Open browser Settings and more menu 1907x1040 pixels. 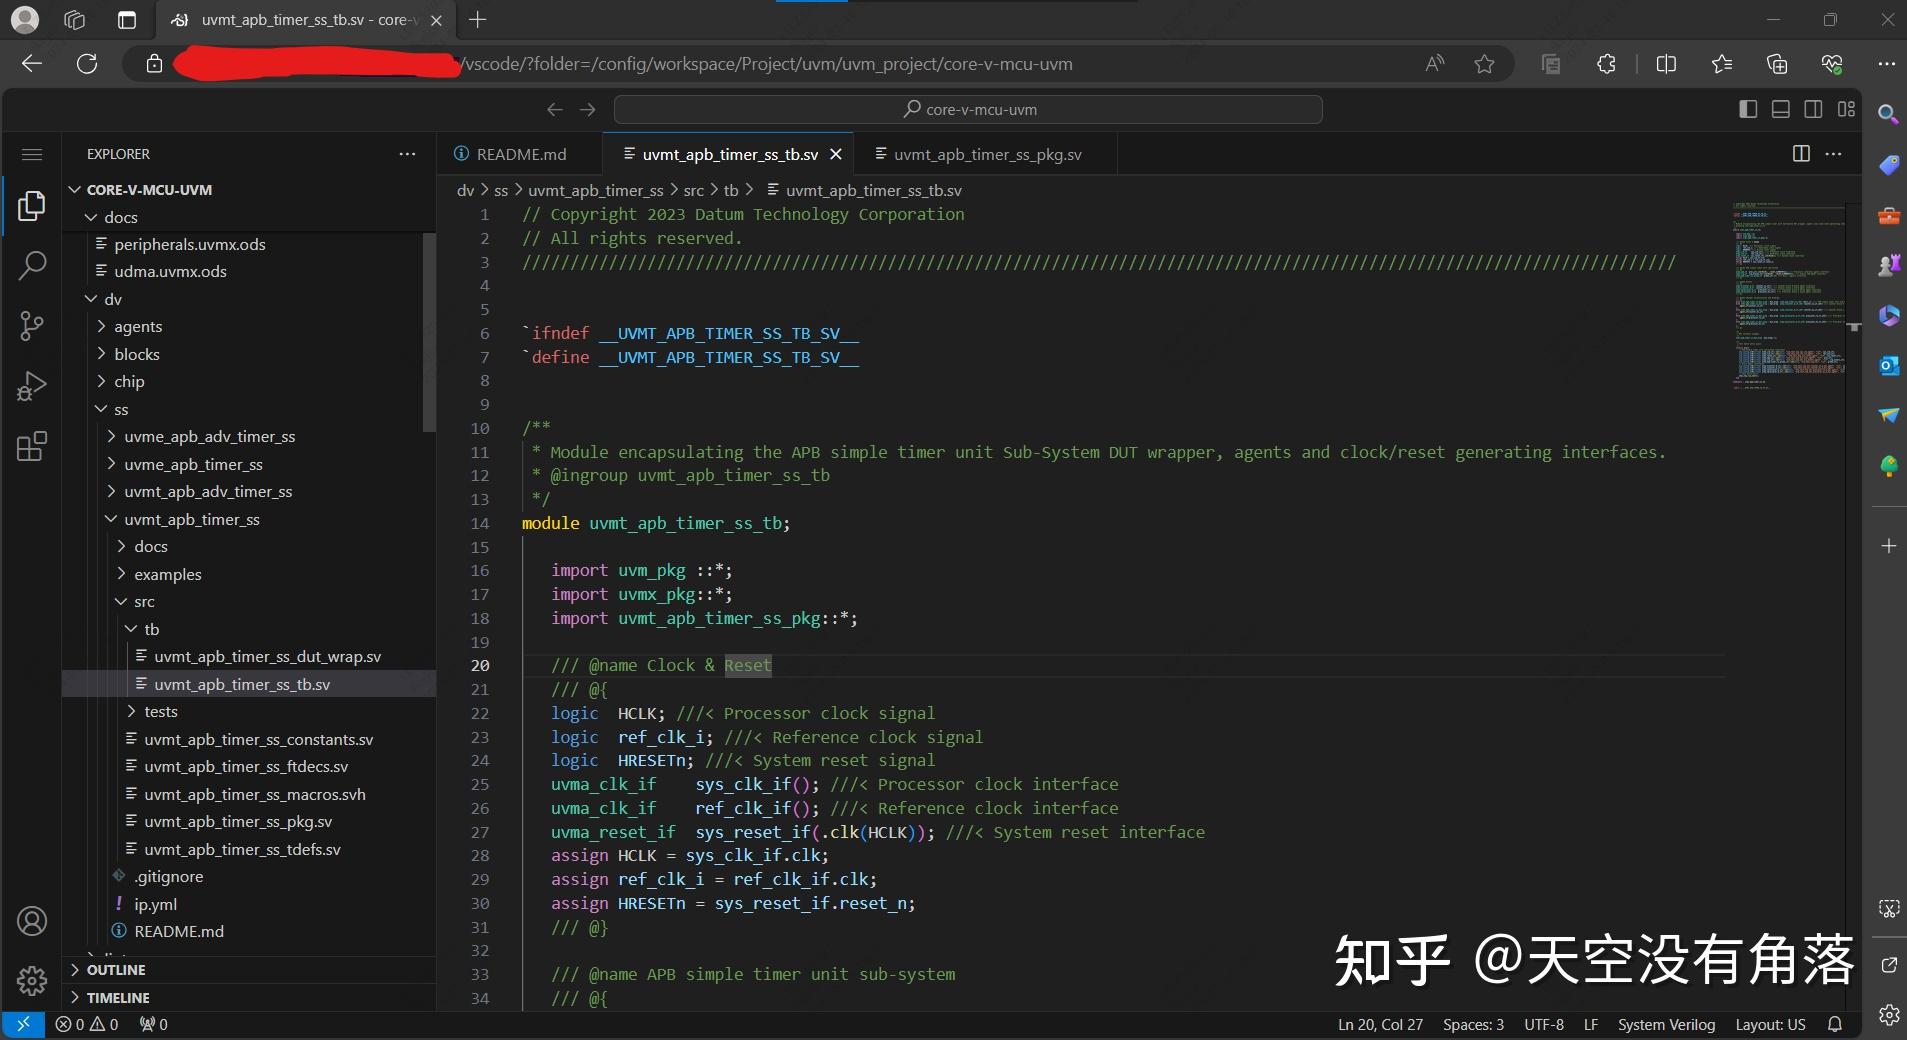1886,64
